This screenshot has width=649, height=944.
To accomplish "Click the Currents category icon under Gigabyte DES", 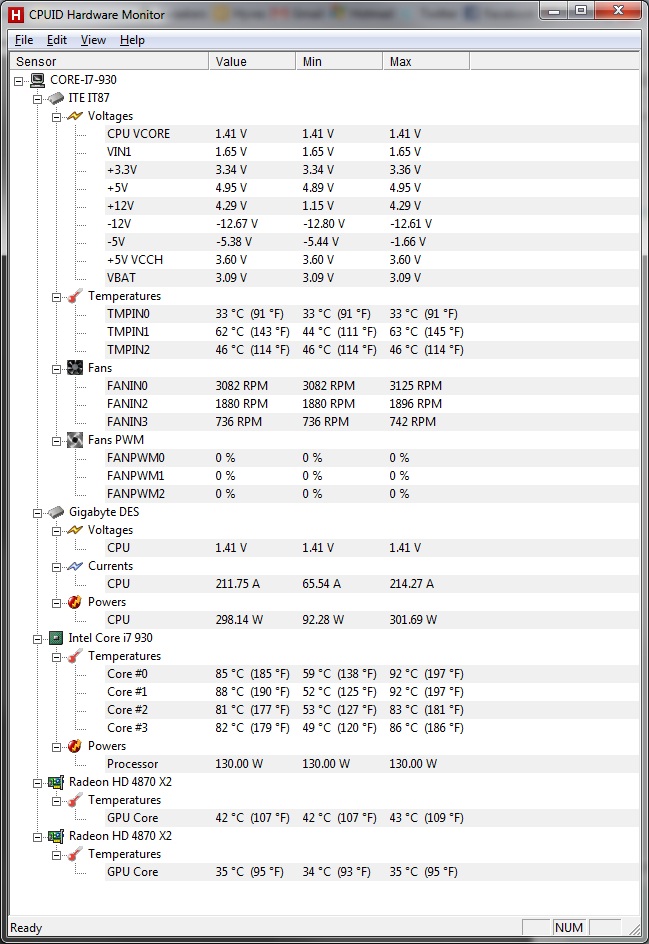I will [75, 566].
